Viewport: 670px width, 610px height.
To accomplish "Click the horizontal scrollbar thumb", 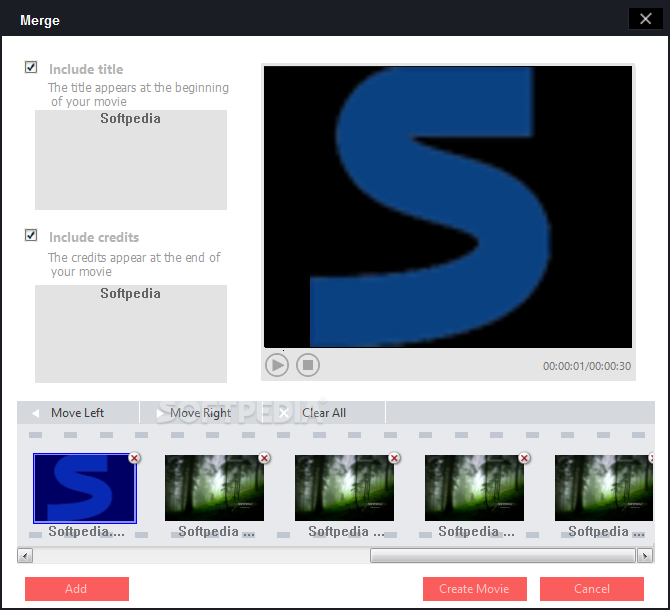I will [x=502, y=556].
